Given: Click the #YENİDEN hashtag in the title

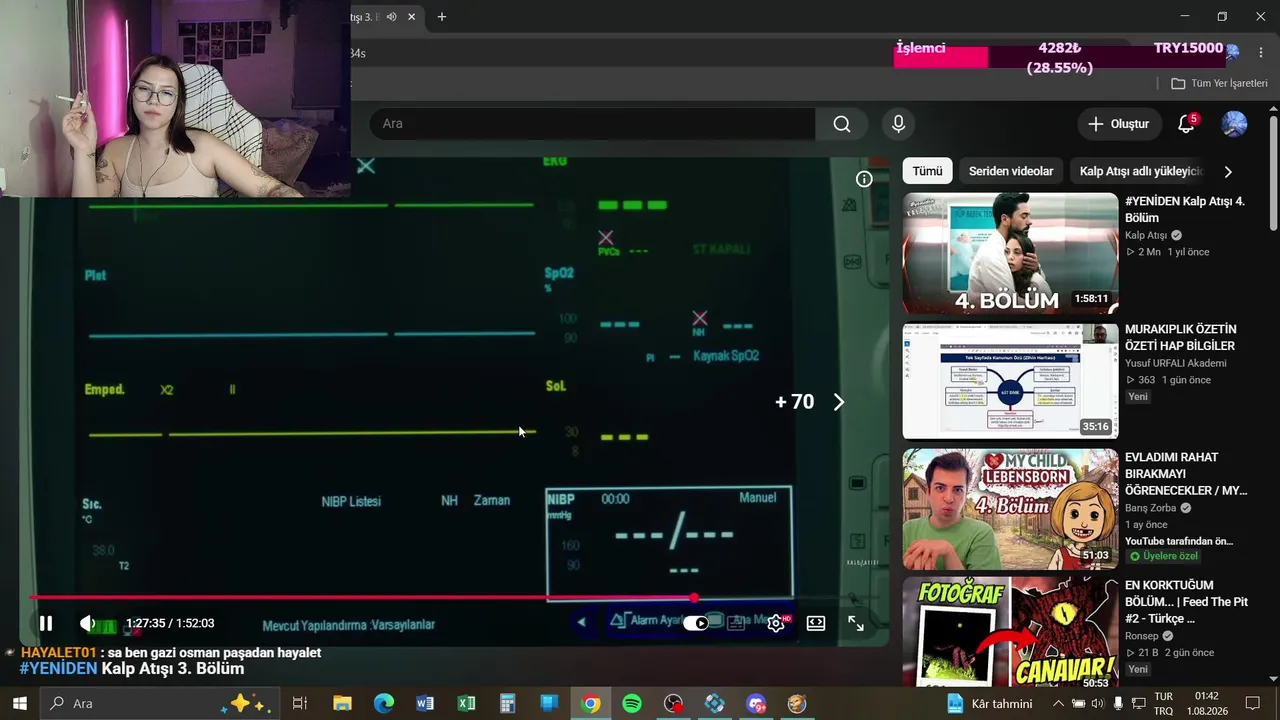Looking at the screenshot, I should point(58,669).
